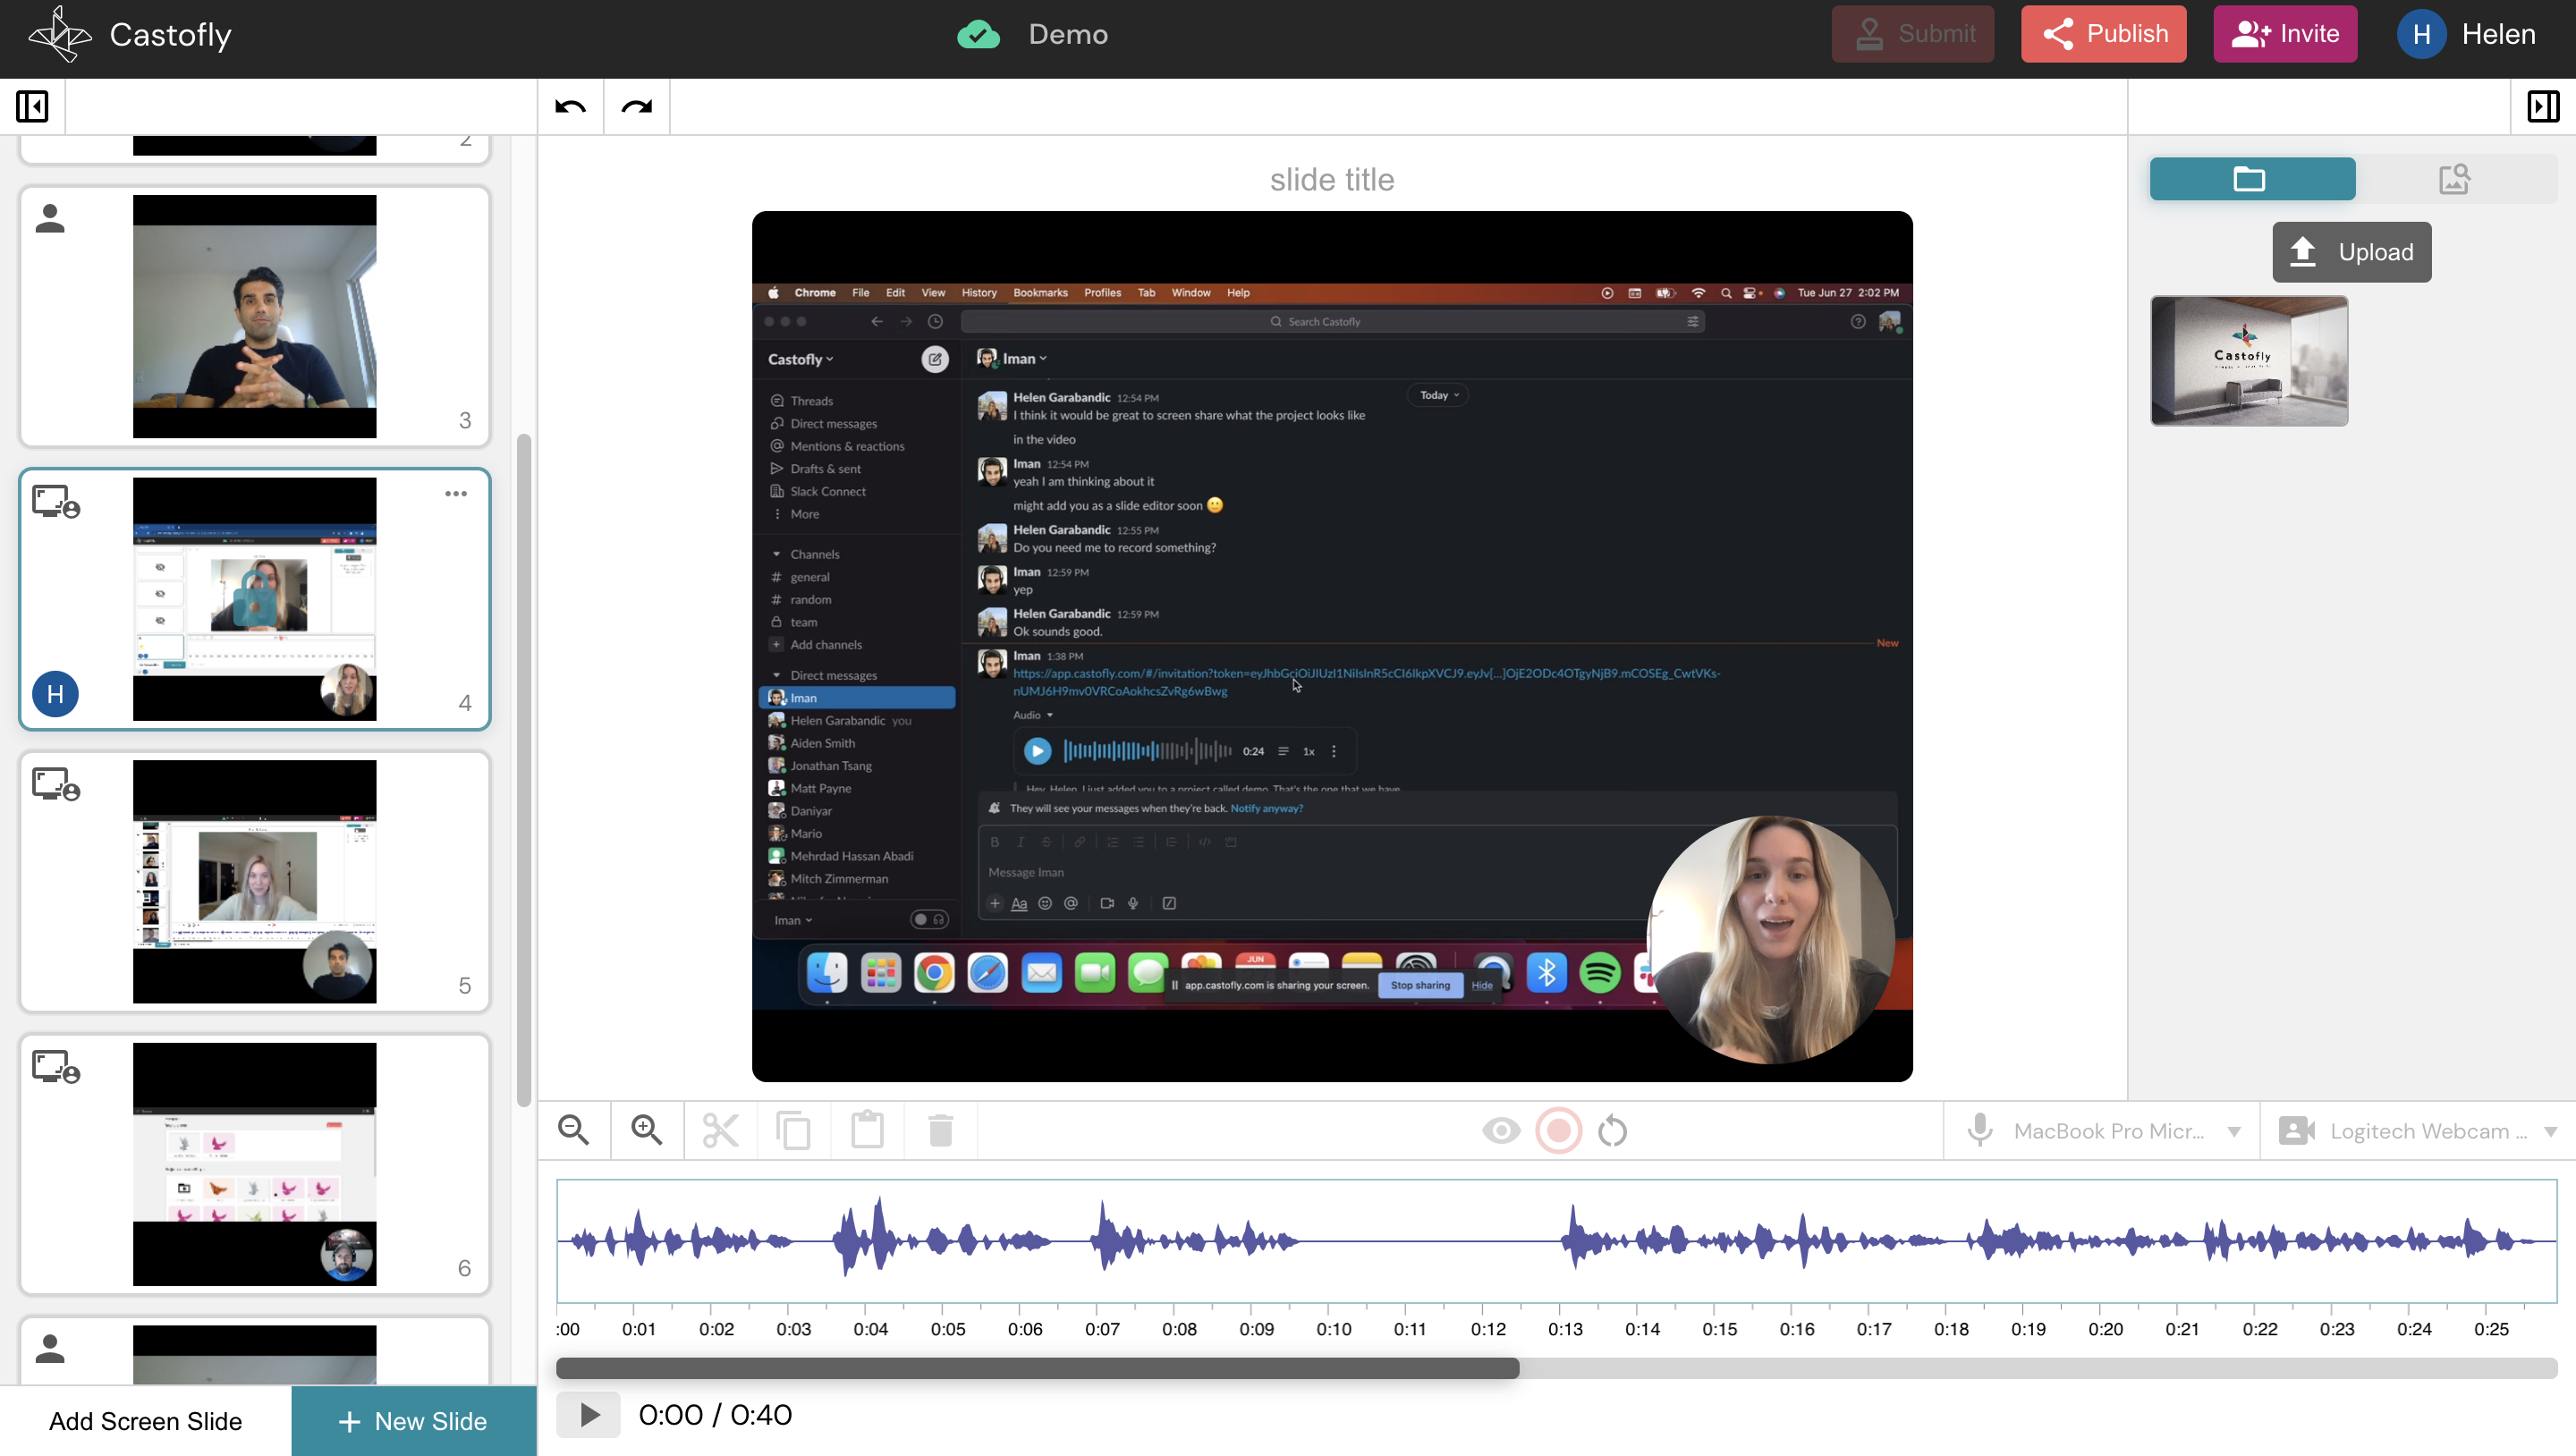
Task: Click the cloud saved status icon
Action: point(978,34)
